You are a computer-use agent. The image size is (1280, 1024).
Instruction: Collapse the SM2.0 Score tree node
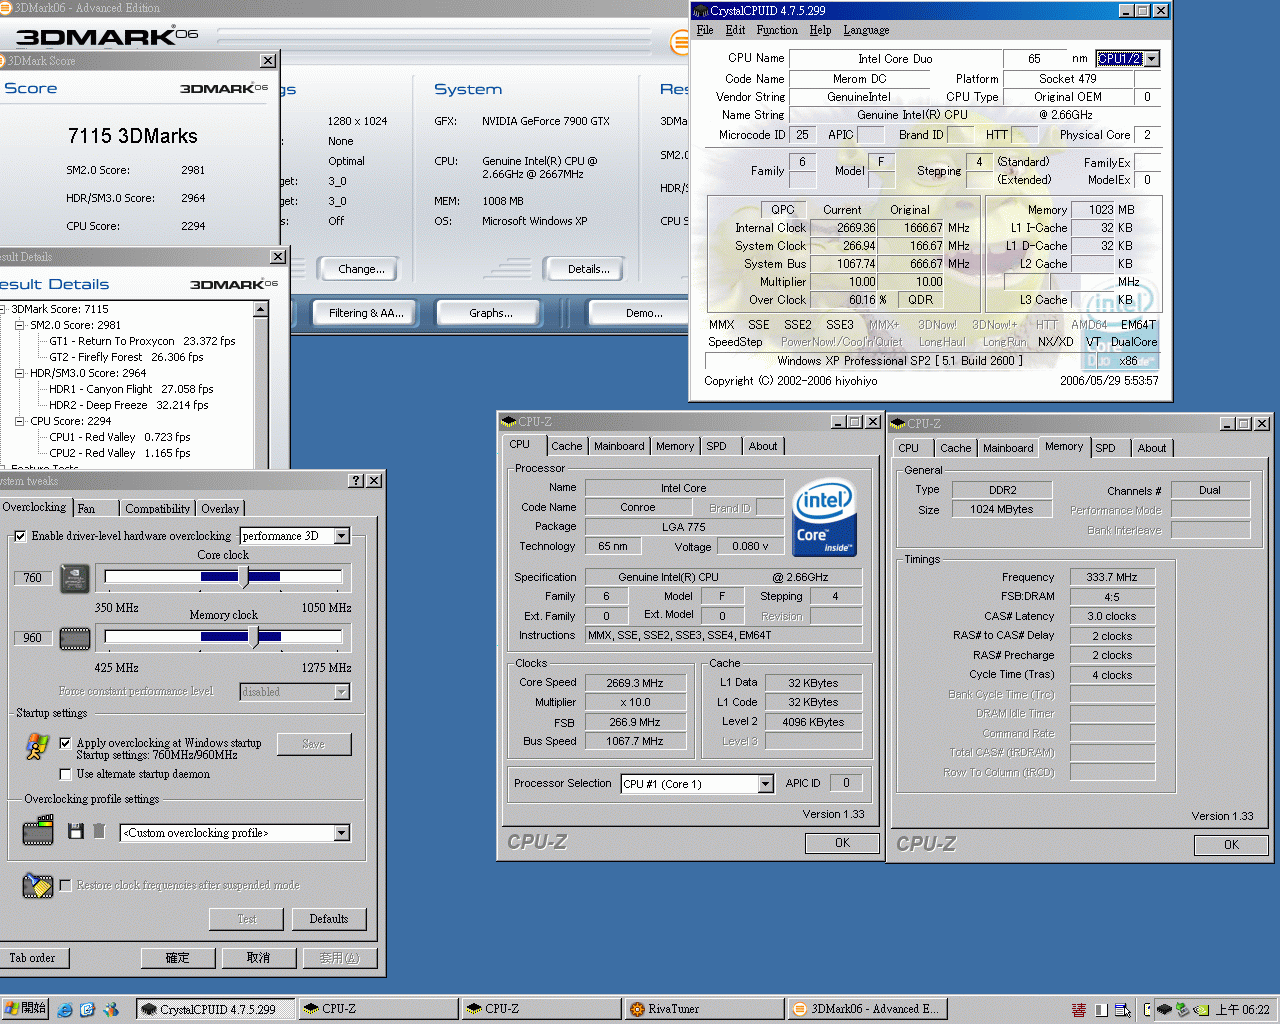tap(19, 325)
